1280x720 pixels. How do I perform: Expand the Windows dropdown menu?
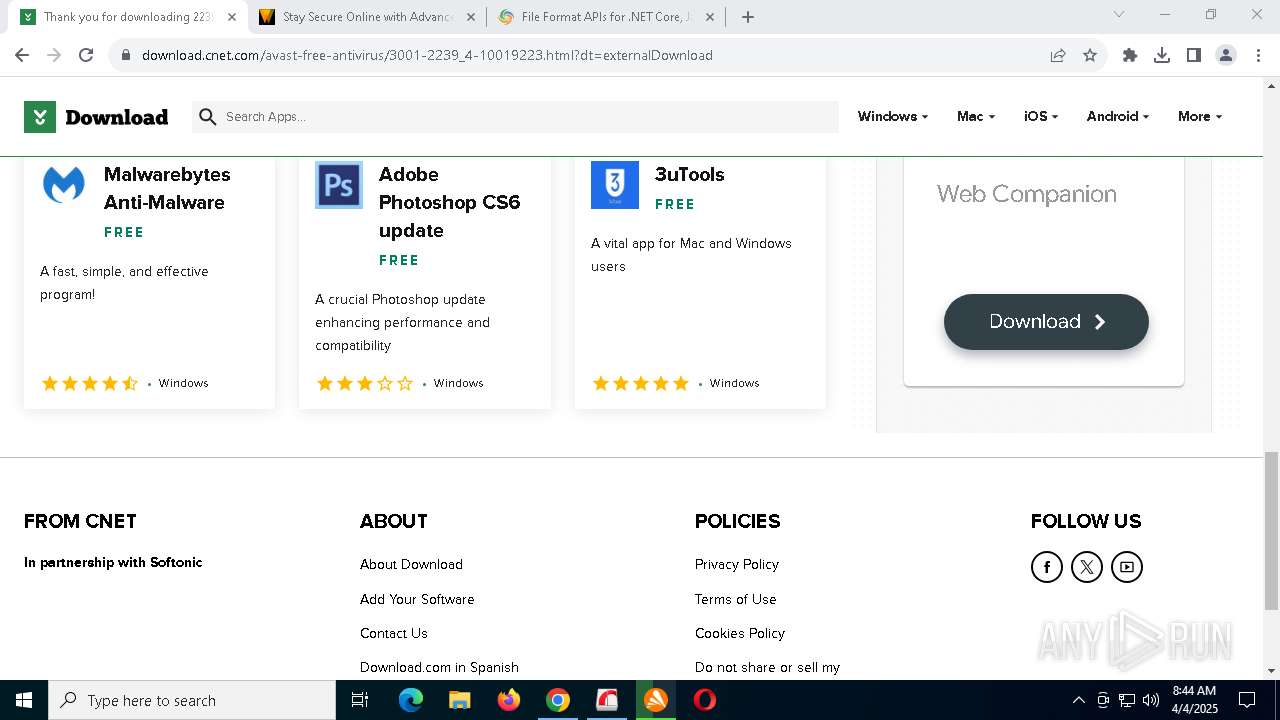(x=892, y=117)
